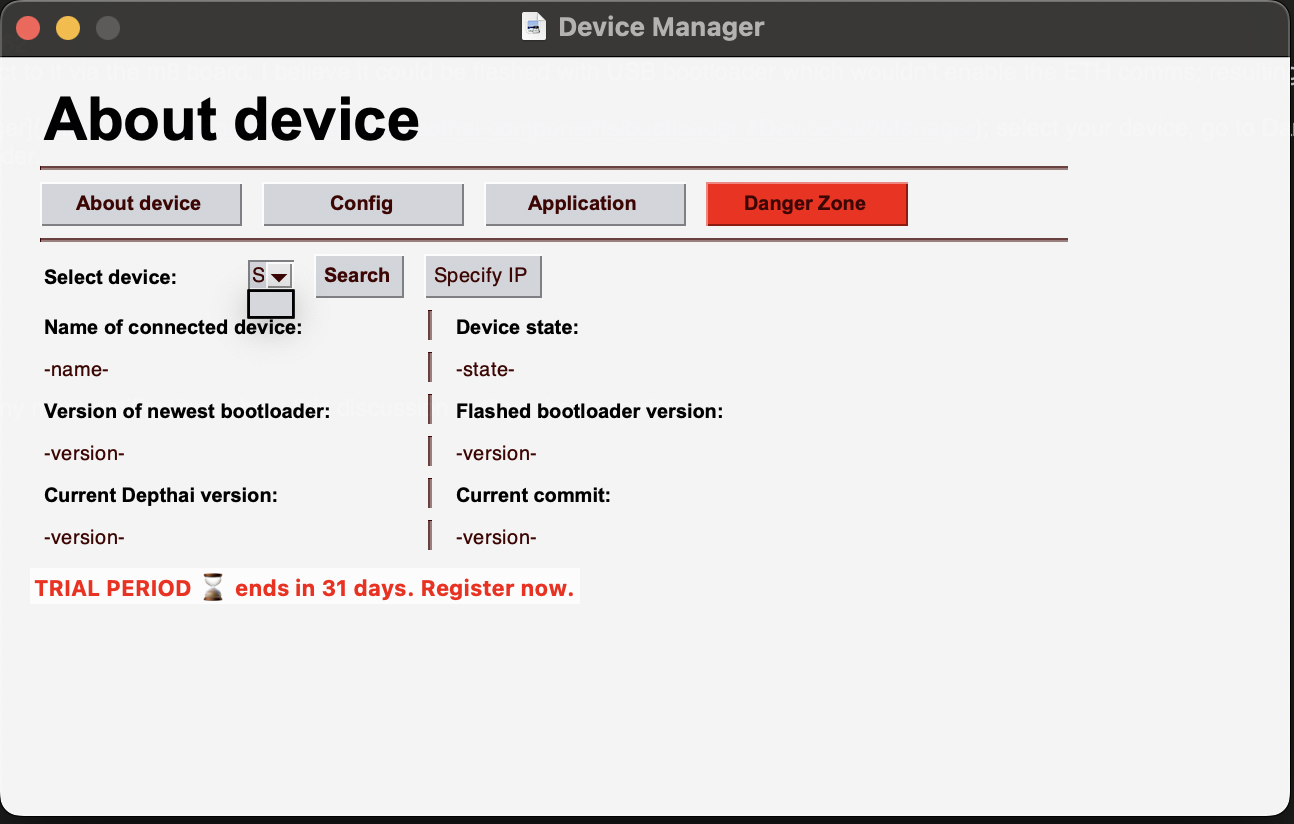The image size is (1294, 824).
Task: Click the hourglass icon in the trial banner
Action: 213,588
